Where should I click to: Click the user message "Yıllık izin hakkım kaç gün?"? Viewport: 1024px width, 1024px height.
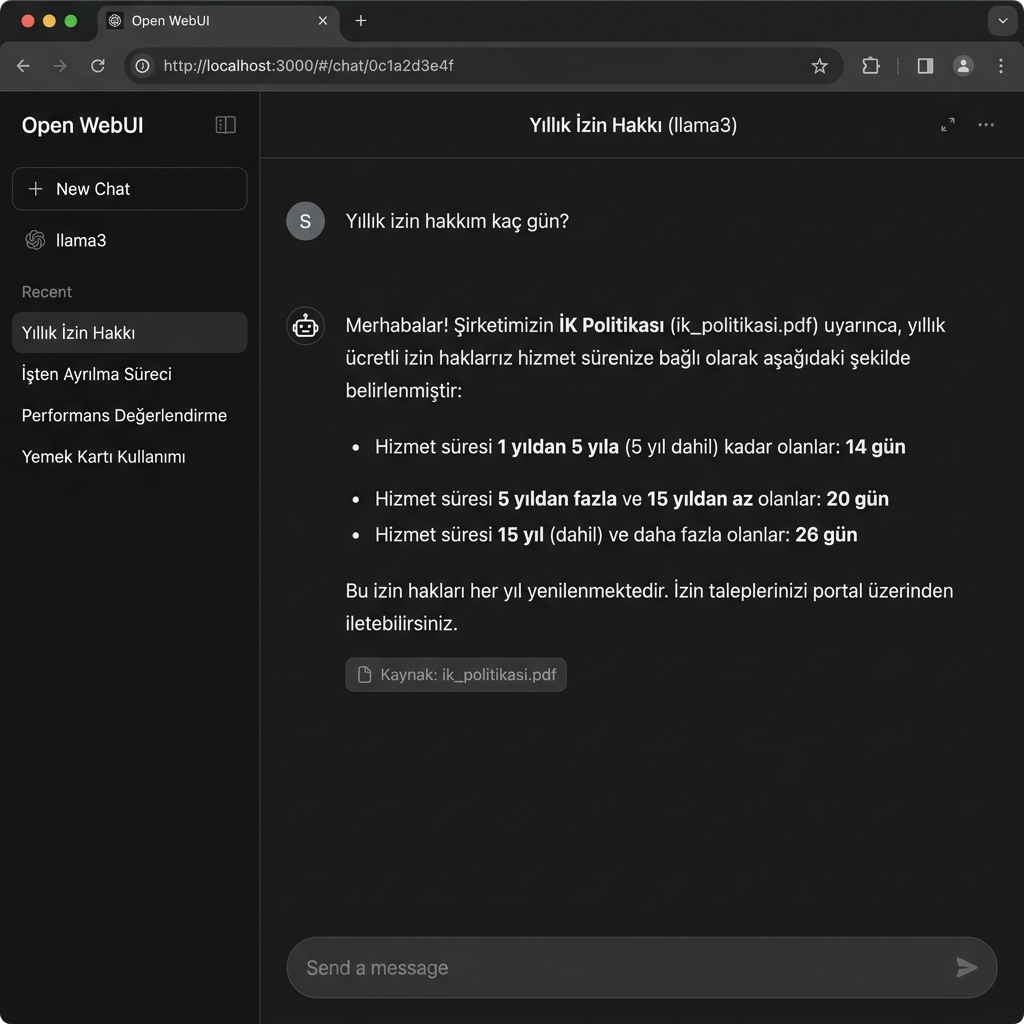(x=457, y=221)
